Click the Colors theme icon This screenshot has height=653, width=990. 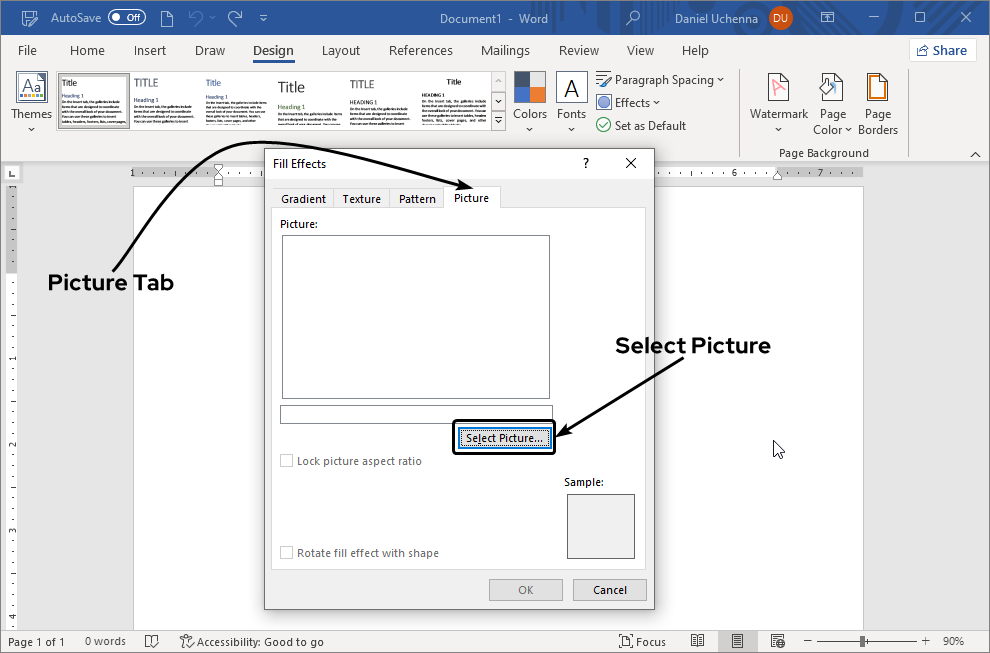pyautogui.click(x=530, y=90)
